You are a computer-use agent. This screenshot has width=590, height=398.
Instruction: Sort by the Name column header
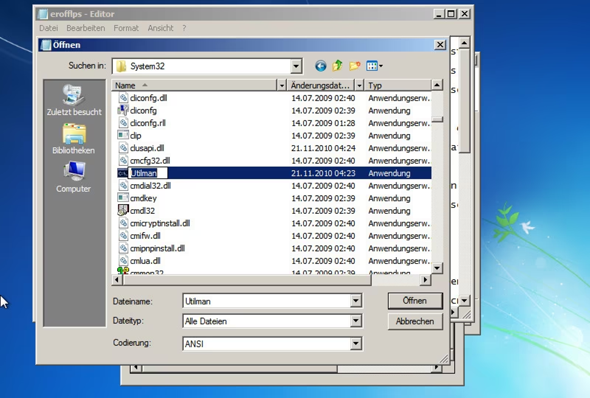(194, 85)
